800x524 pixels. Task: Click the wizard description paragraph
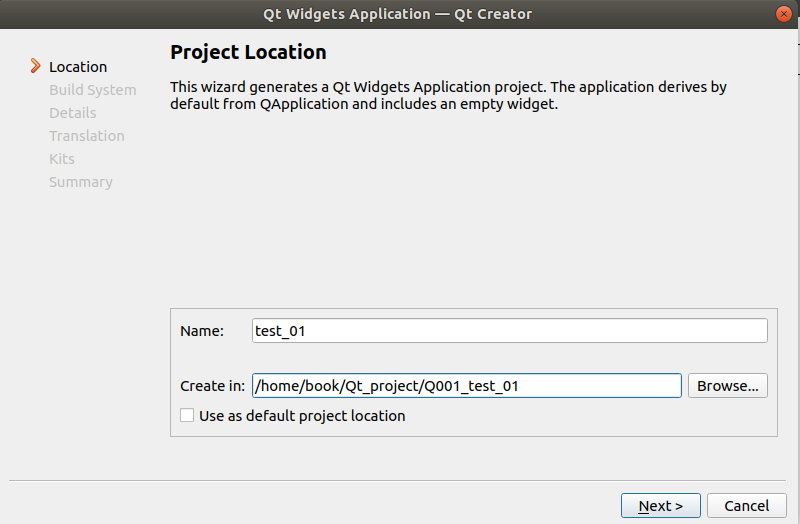(x=448, y=95)
